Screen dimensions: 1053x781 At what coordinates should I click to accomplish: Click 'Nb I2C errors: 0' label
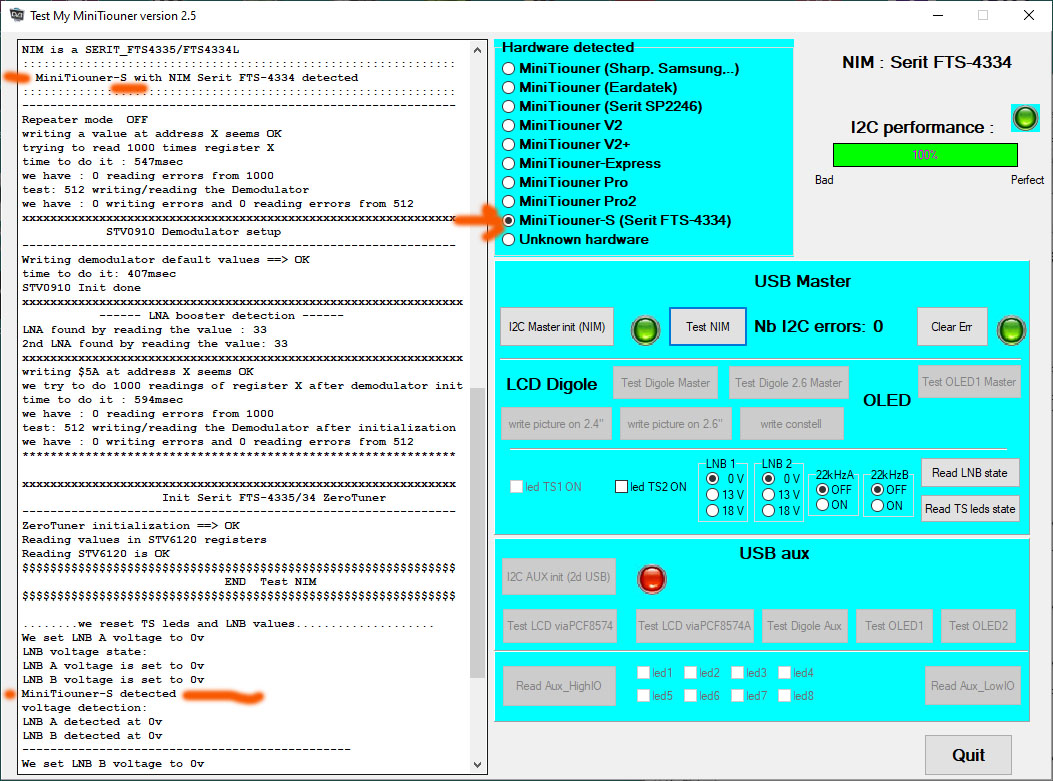(x=819, y=326)
